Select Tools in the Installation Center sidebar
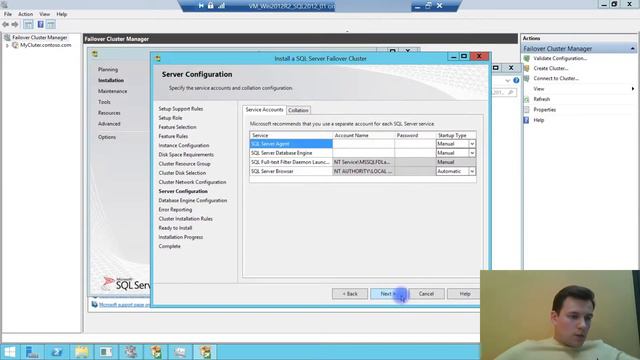The height and width of the screenshot is (360, 640). (104, 102)
